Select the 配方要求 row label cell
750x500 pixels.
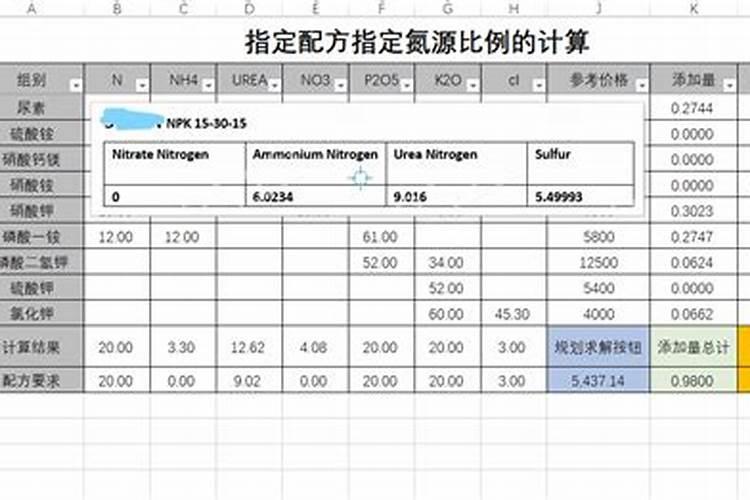click(41, 381)
